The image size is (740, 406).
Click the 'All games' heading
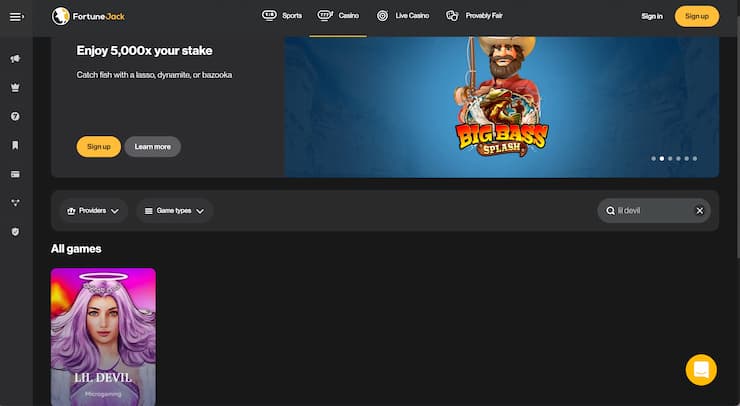(76, 249)
